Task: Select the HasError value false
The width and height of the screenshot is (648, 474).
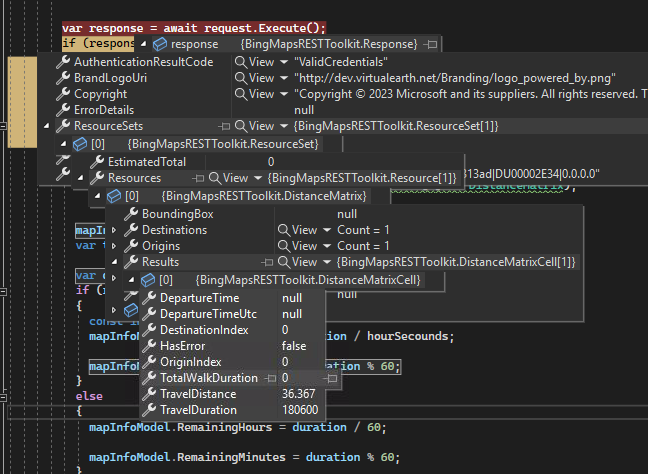Action: (294, 346)
